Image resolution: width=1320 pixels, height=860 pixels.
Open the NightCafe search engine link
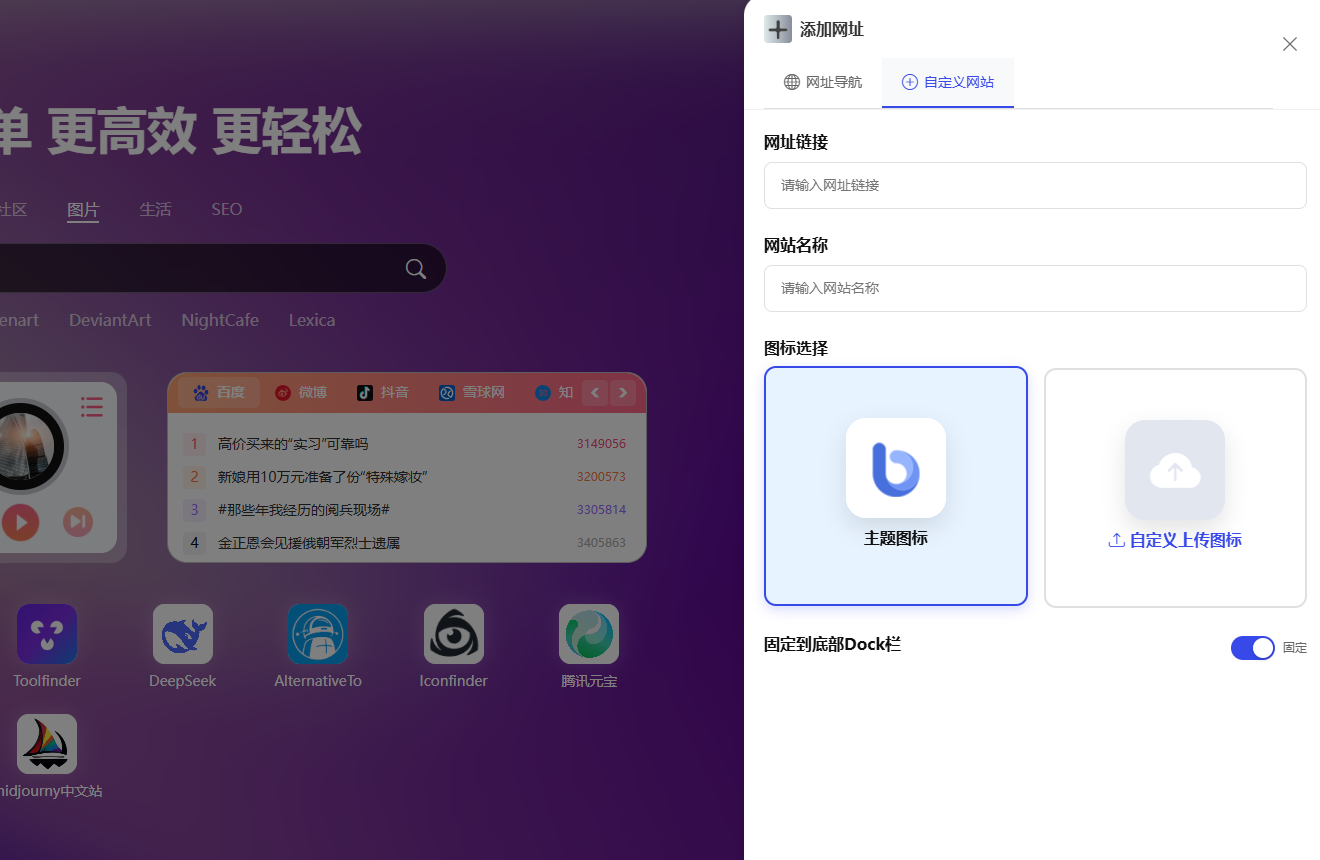coord(220,320)
